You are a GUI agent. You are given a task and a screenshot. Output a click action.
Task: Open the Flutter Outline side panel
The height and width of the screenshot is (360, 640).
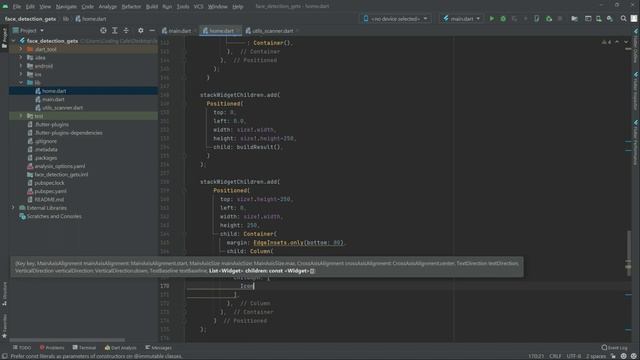(x=636, y=45)
